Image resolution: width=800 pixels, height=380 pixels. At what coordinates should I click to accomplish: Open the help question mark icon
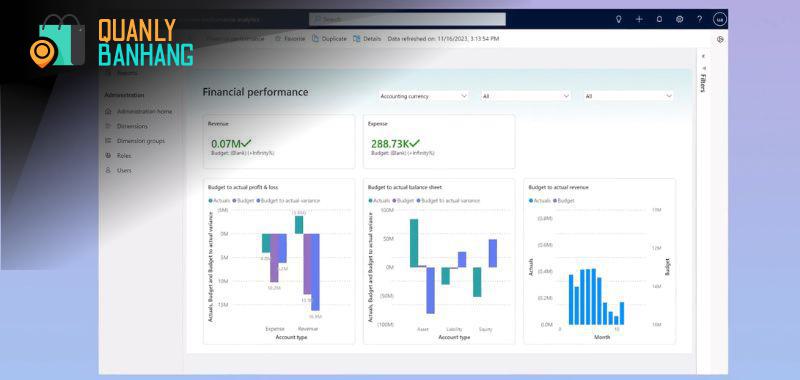click(699, 19)
